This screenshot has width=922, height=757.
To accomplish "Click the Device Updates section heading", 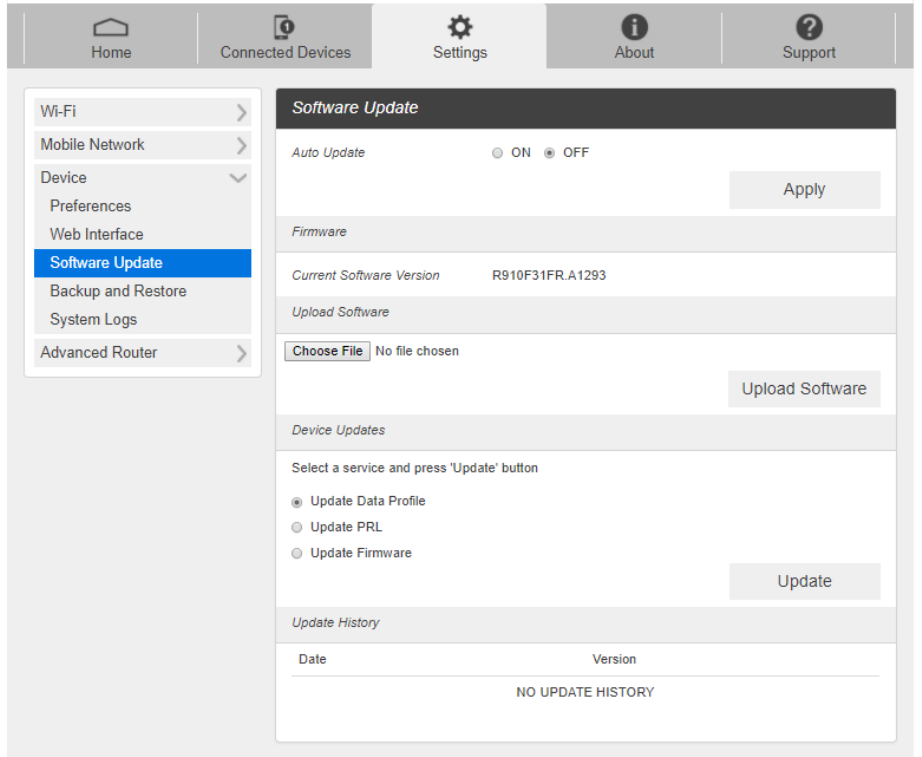I will click(x=338, y=430).
